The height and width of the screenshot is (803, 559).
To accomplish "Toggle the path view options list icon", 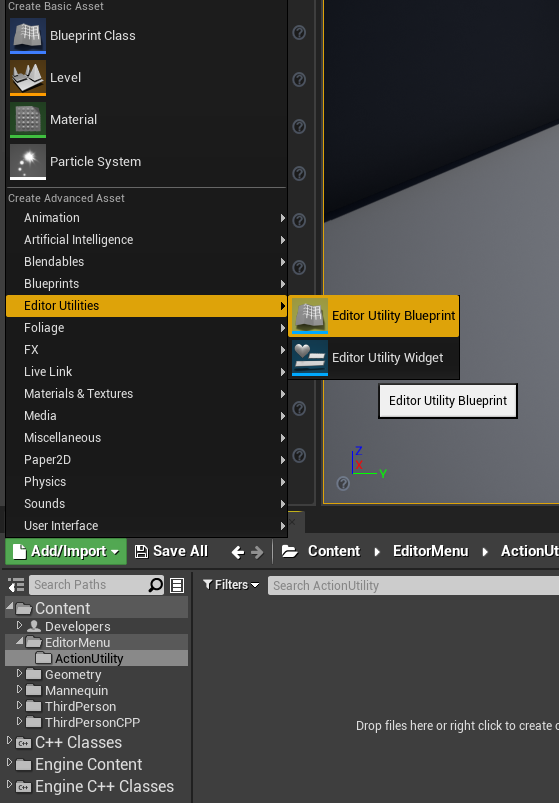I will (177, 585).
